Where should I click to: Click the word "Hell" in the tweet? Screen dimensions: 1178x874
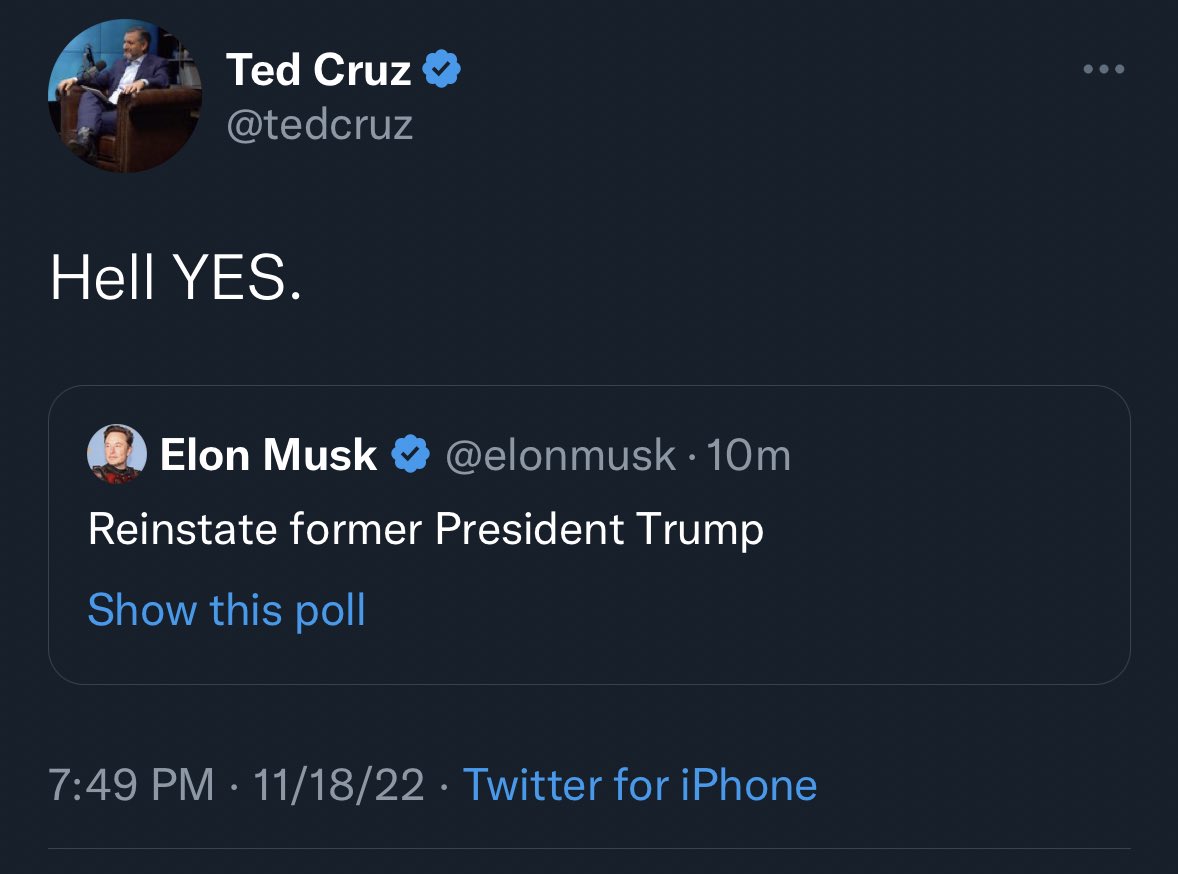pos(101,277)
